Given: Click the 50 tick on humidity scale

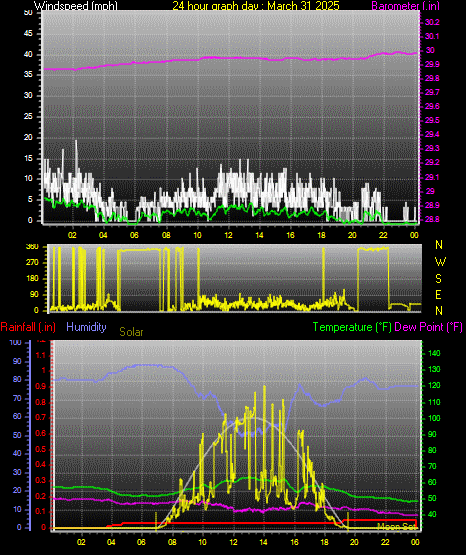Looking at the screenshot, I should 17,435.
